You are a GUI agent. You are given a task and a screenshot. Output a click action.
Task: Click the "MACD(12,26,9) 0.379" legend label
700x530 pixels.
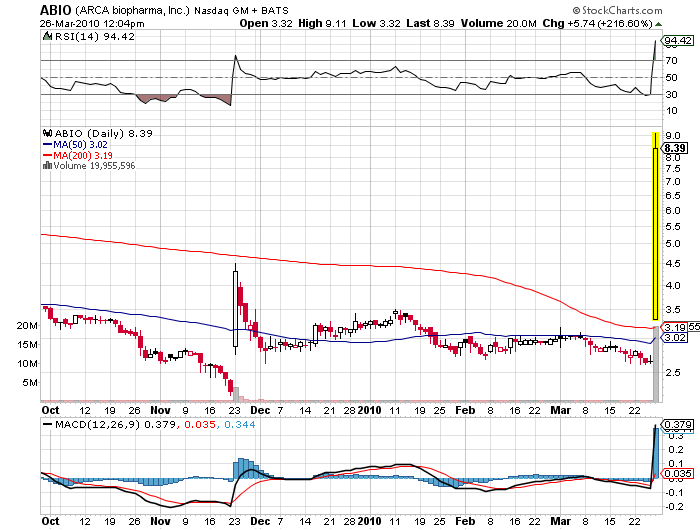pos(115,424)
